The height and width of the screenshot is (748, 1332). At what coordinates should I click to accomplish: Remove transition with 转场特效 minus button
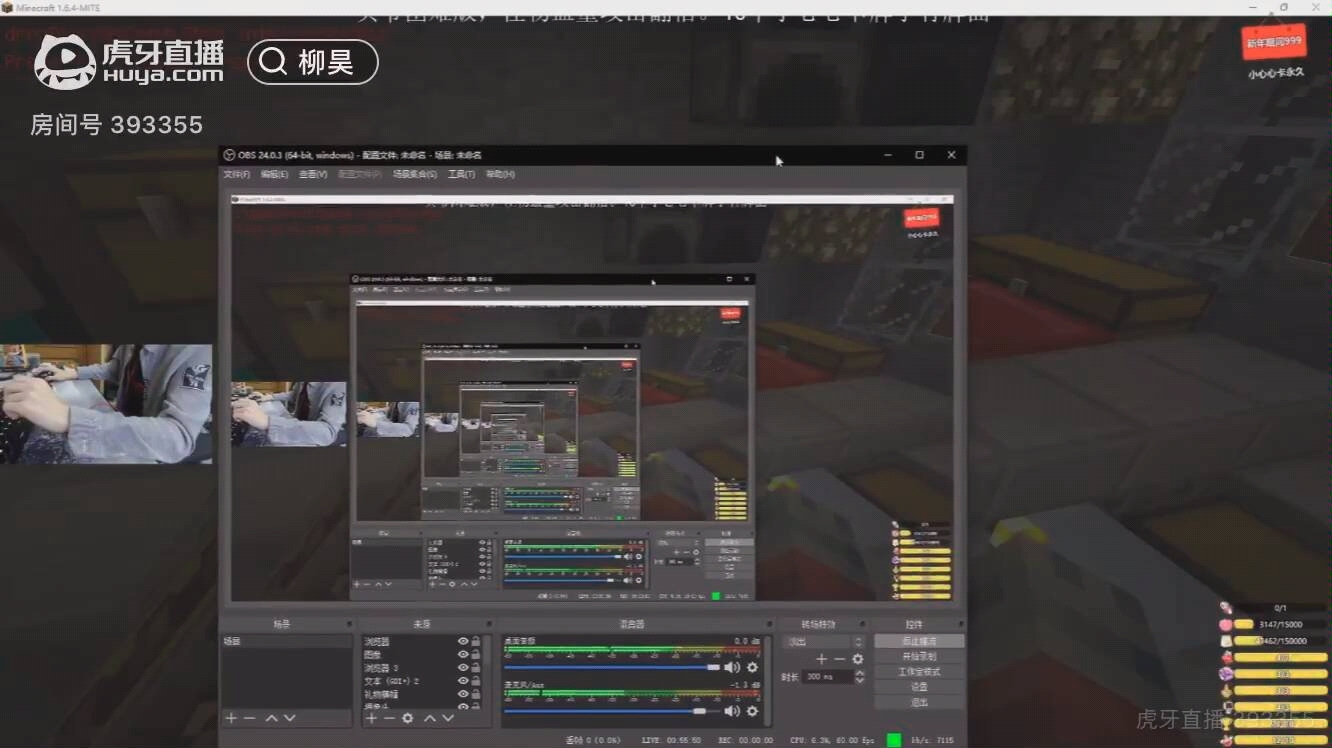[x=839, y=658]
